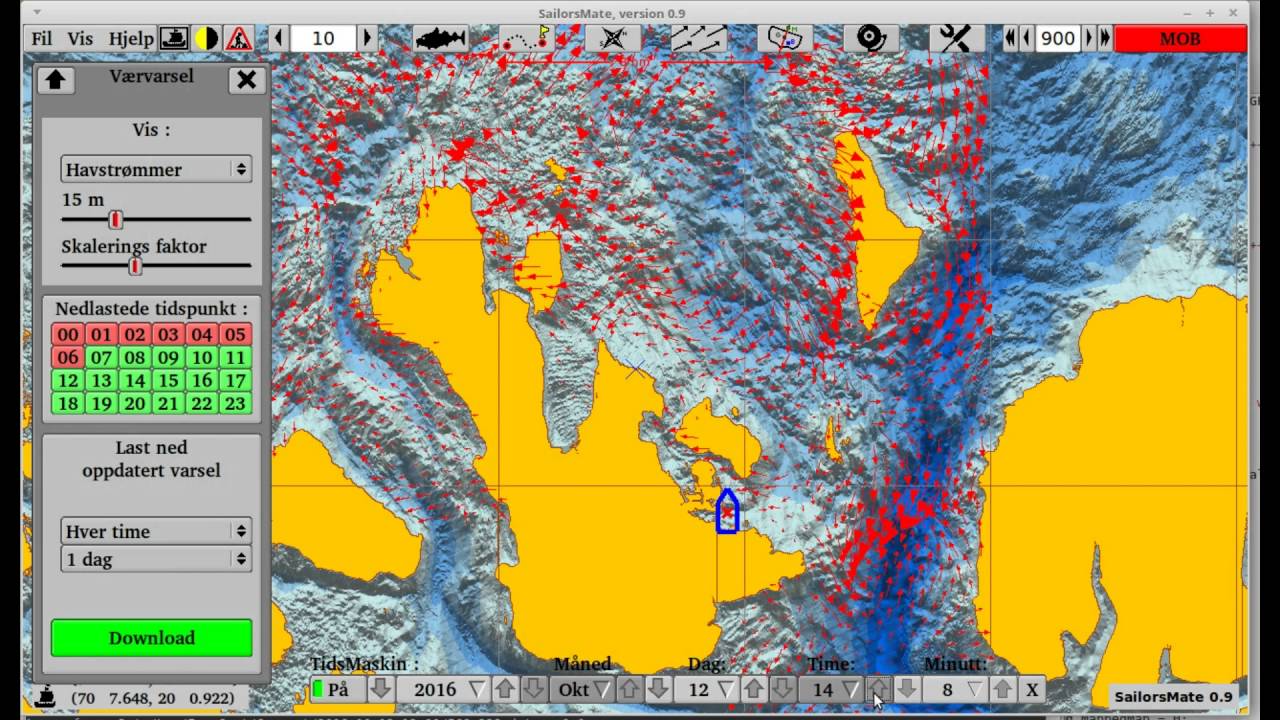Screen dimensions: 1280x720
Task: Open the day 12 dropdown
Action: [707, 690]
